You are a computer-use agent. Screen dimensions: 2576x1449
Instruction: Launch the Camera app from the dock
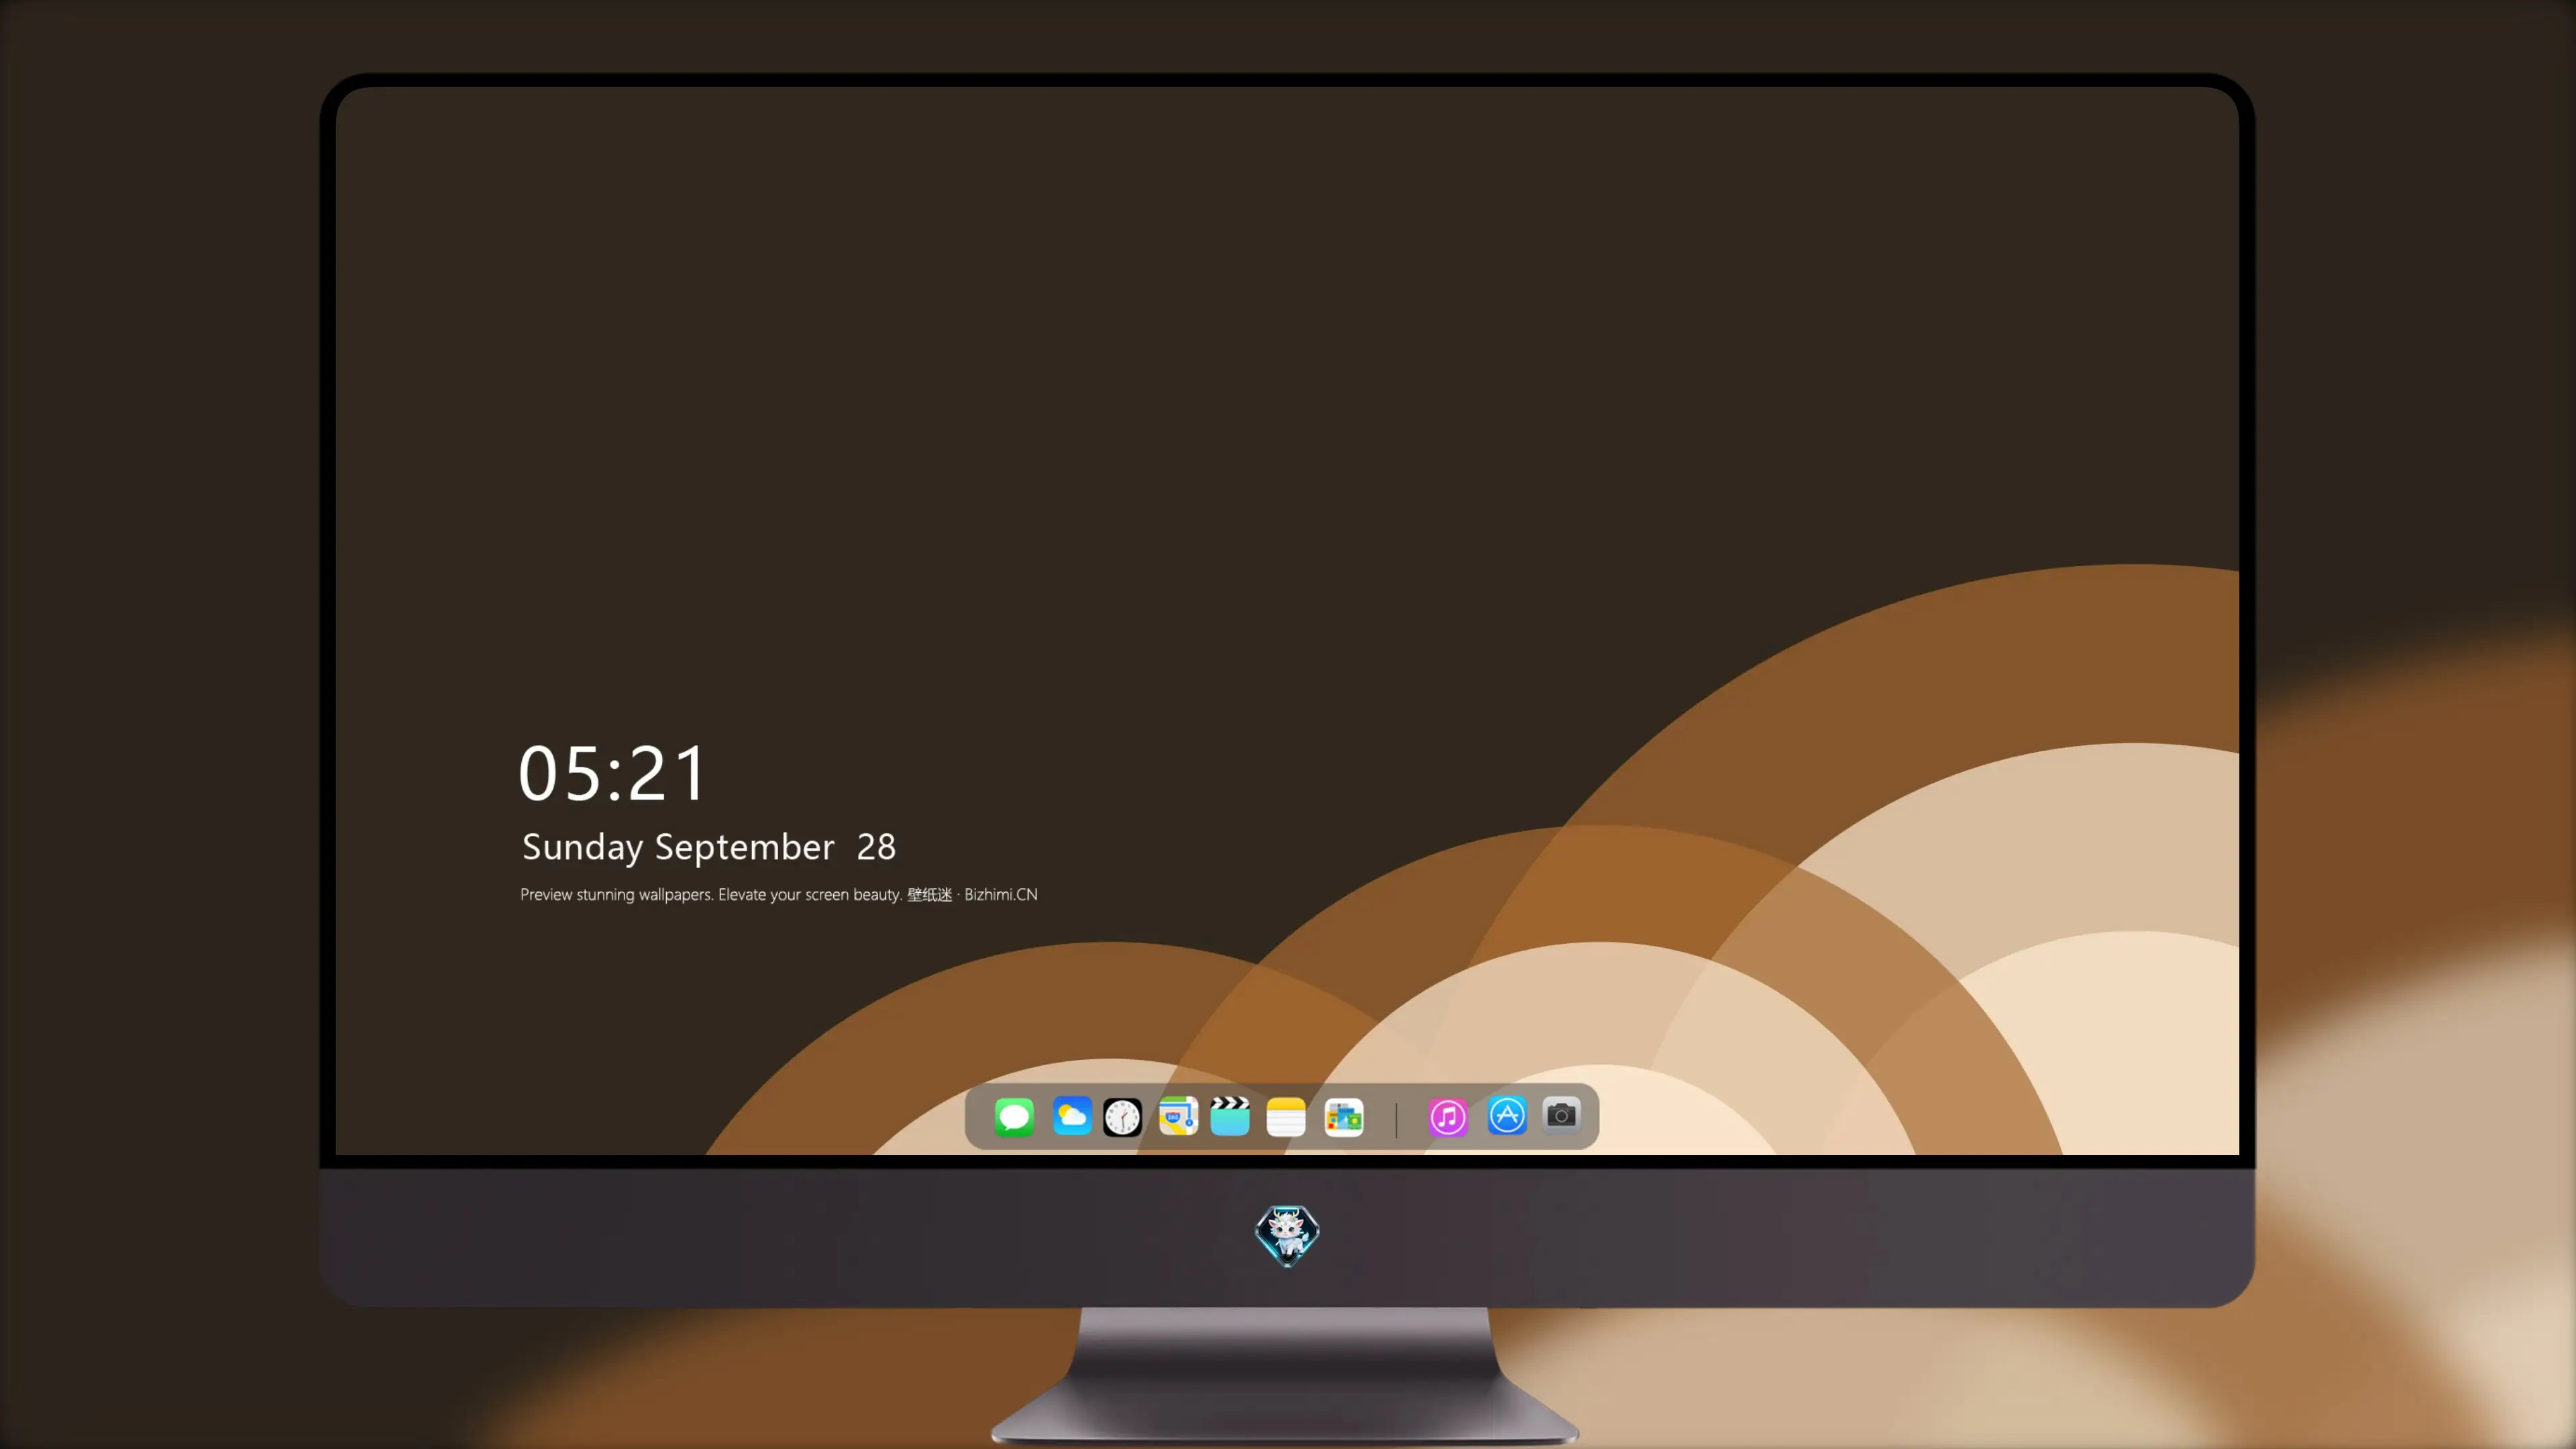point(1561,1115)
